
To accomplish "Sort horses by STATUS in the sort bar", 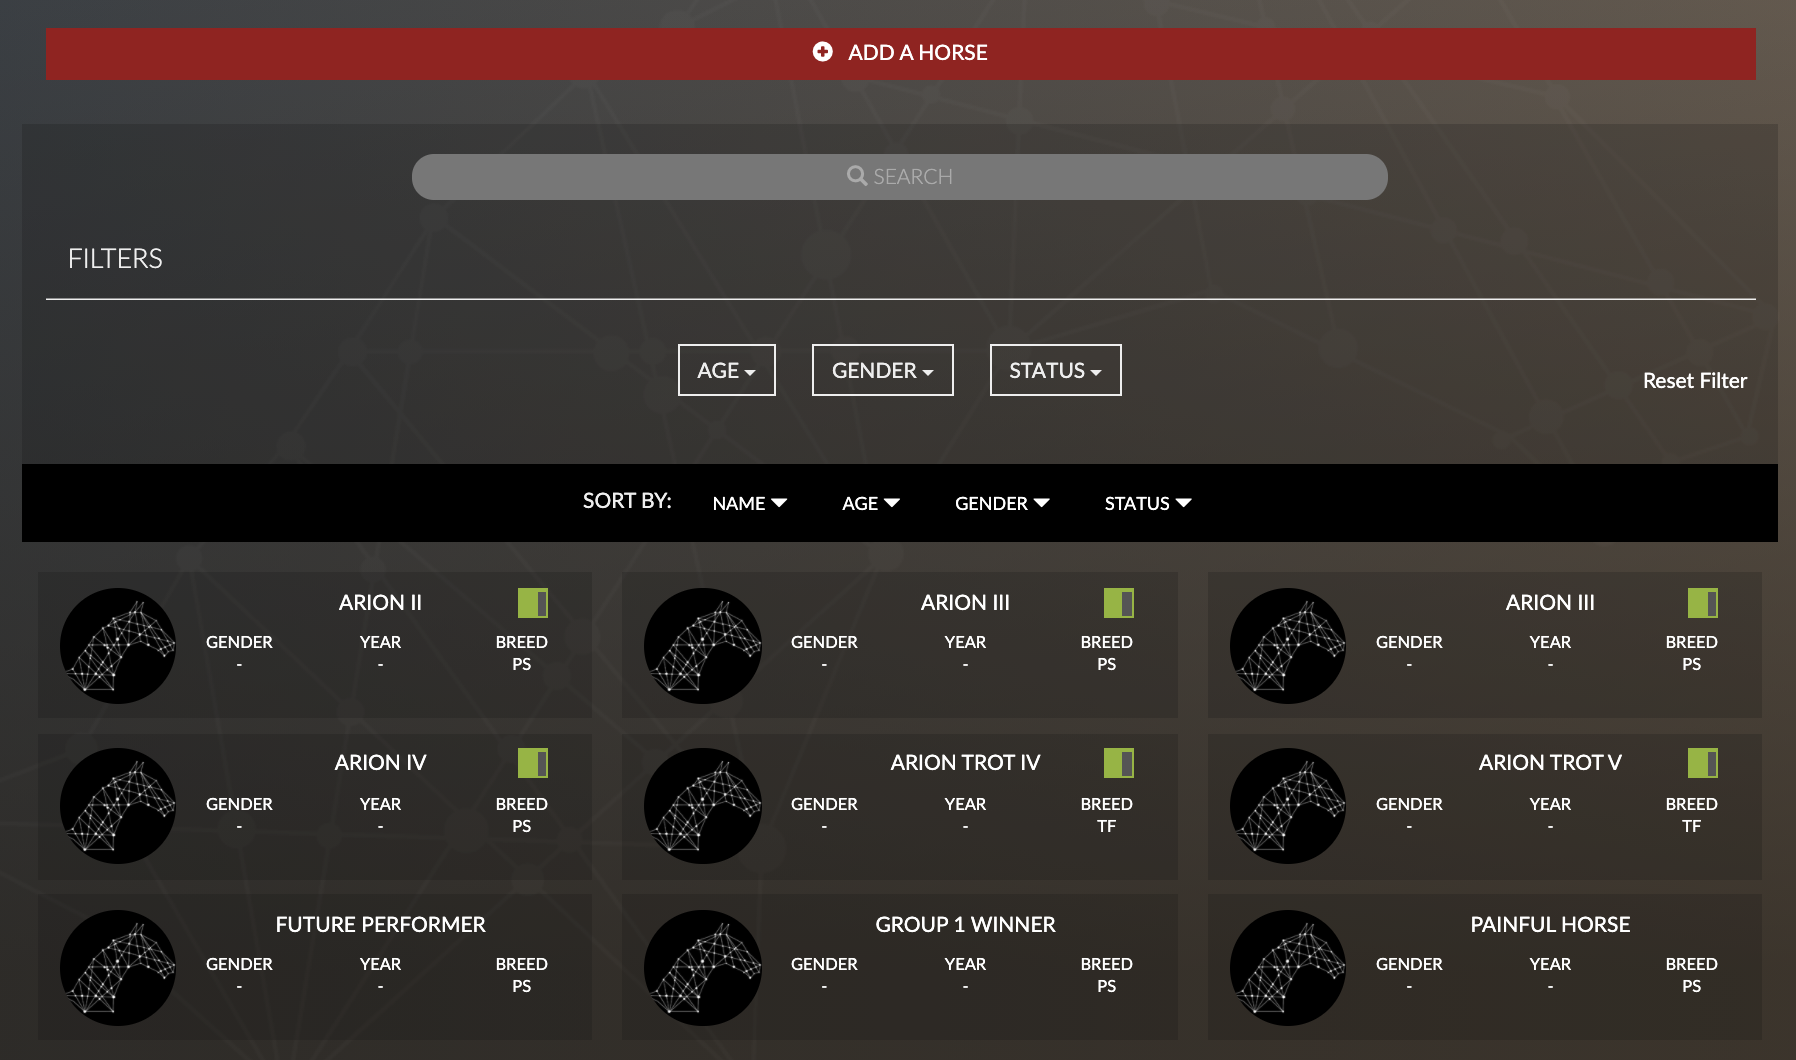I will click(x=1148, y=503).
